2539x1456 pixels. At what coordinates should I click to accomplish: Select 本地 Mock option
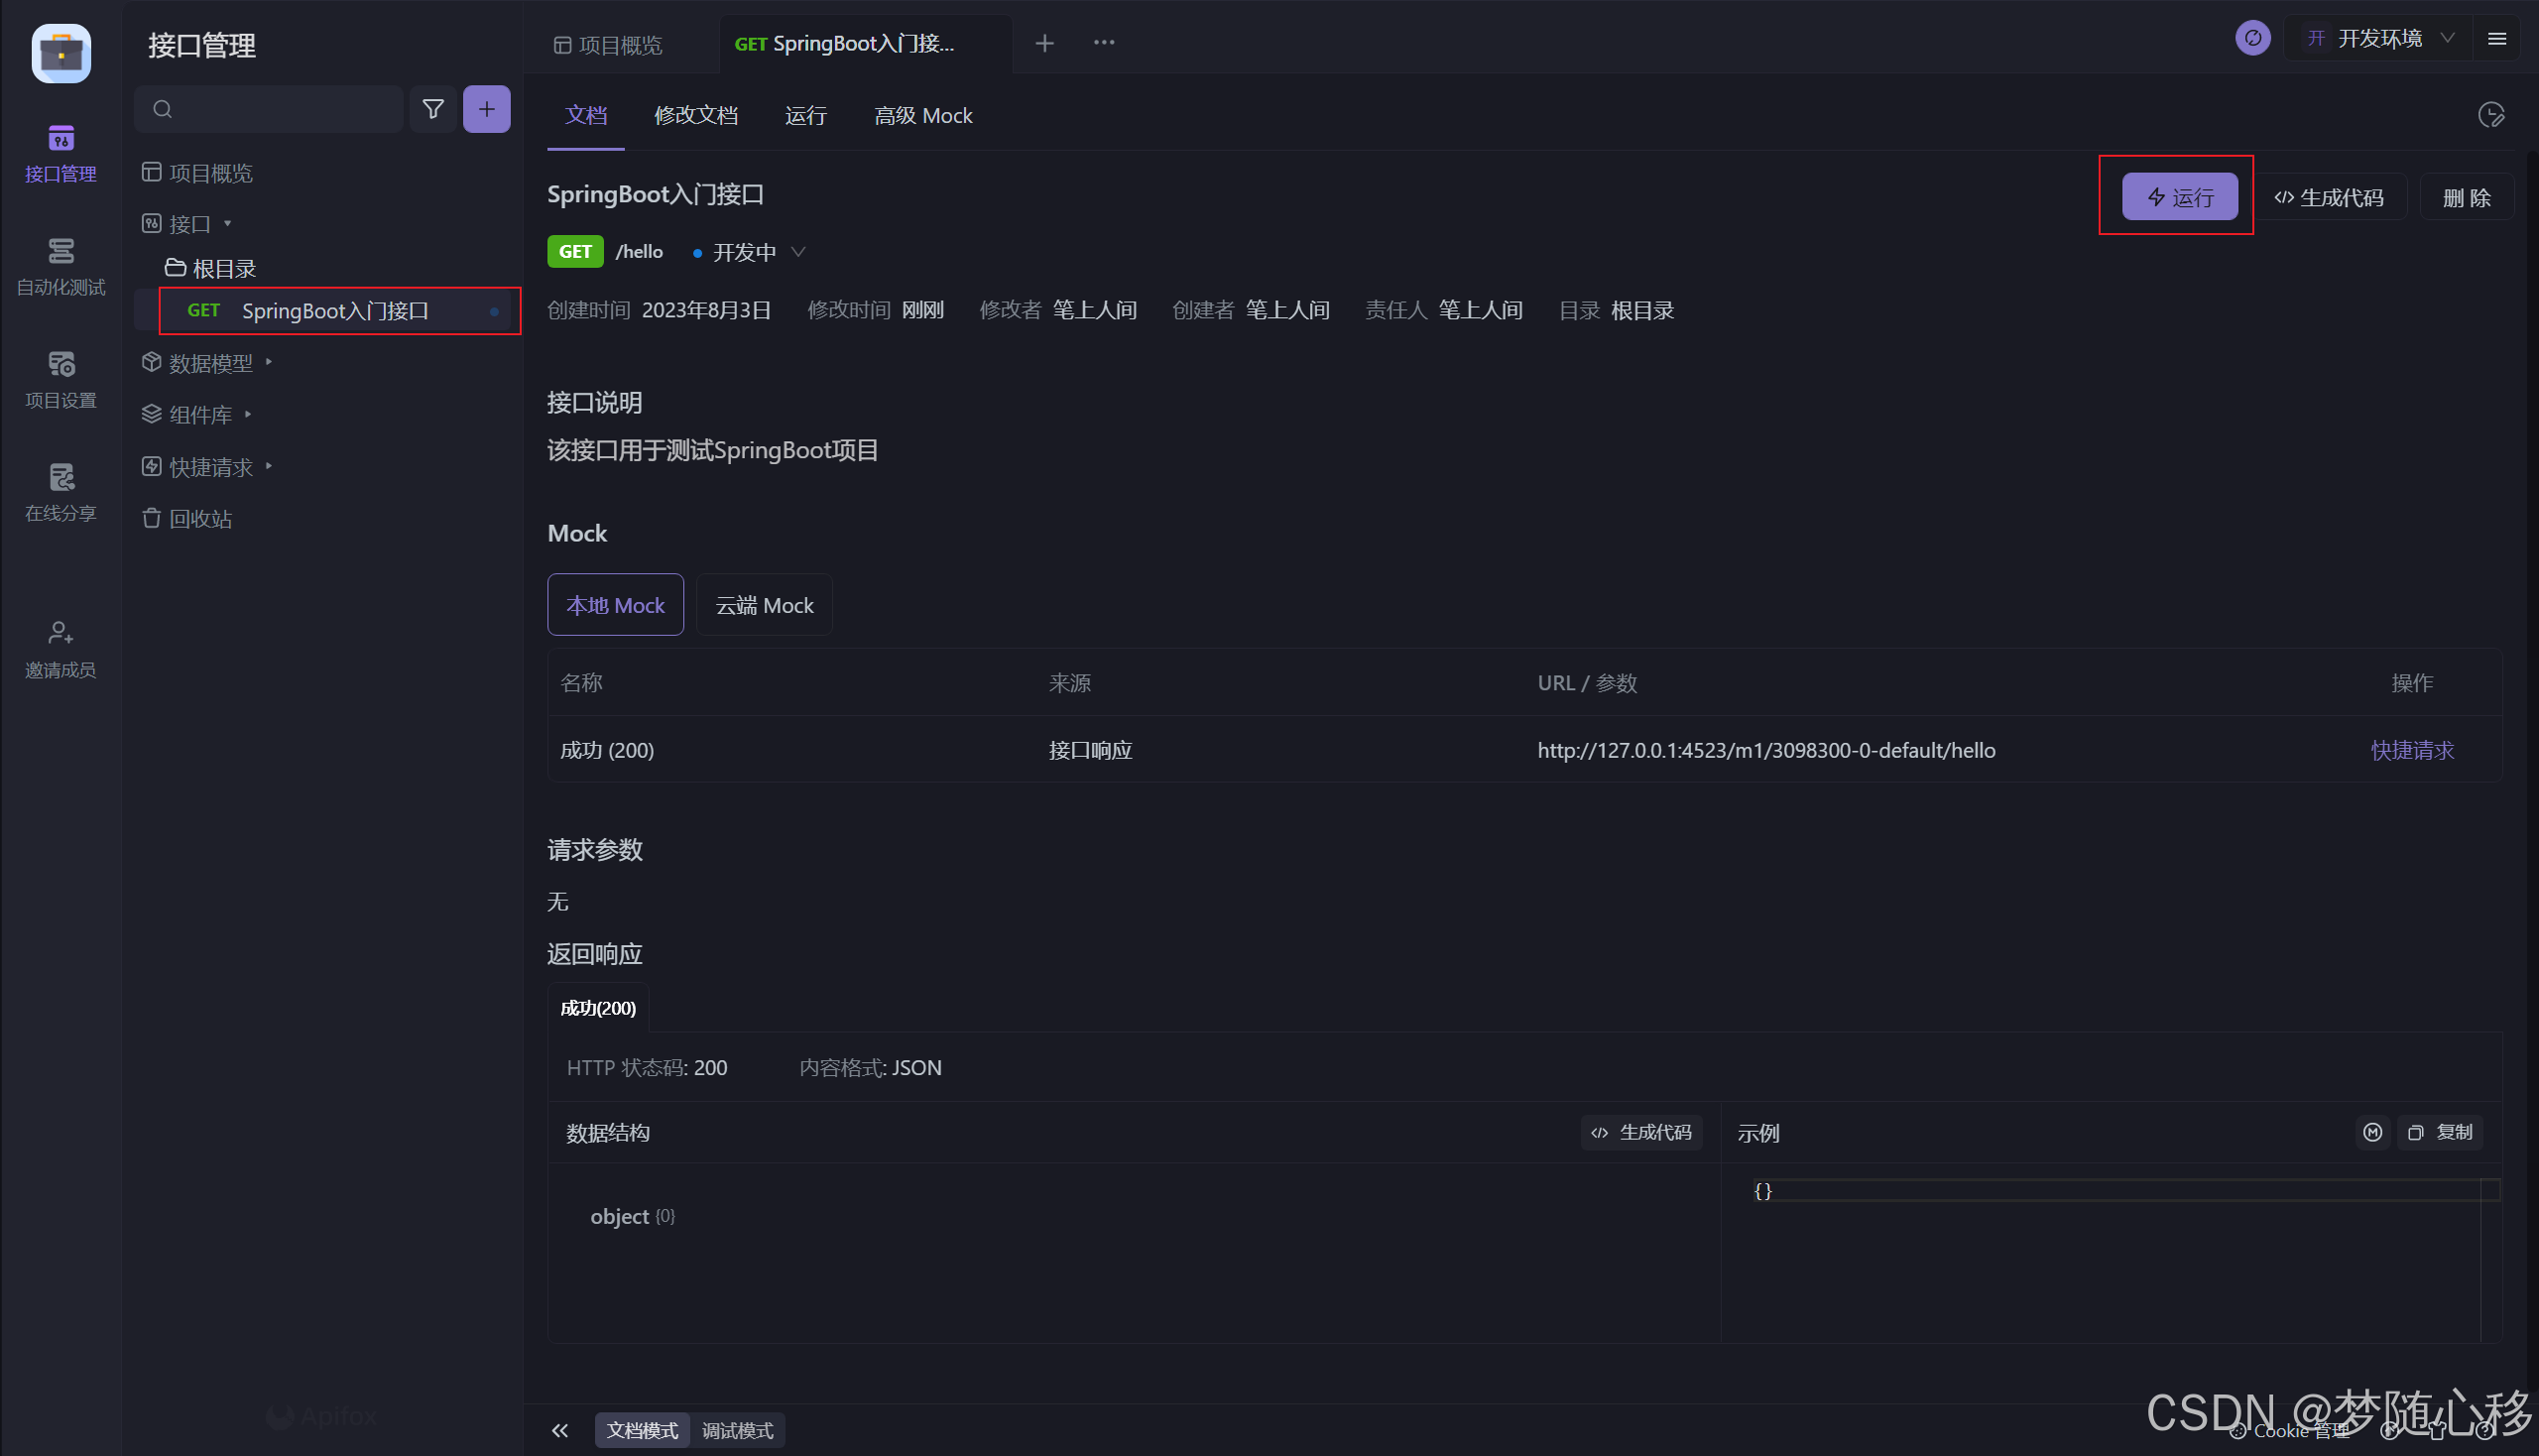point(615,605)
